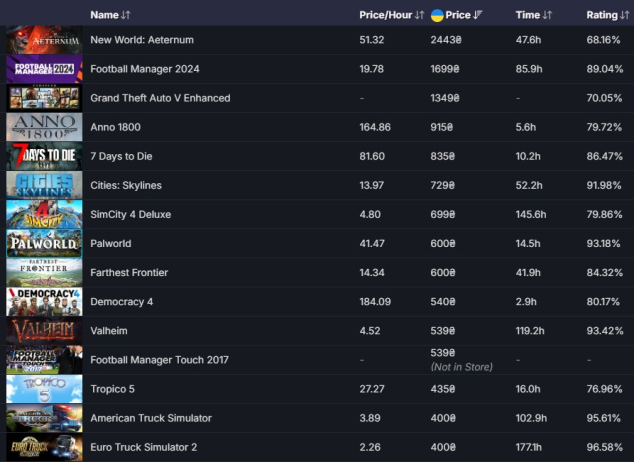
Task: Select the Anno 1800 game name
Action: pyautogui.click(x=115, y=127)
